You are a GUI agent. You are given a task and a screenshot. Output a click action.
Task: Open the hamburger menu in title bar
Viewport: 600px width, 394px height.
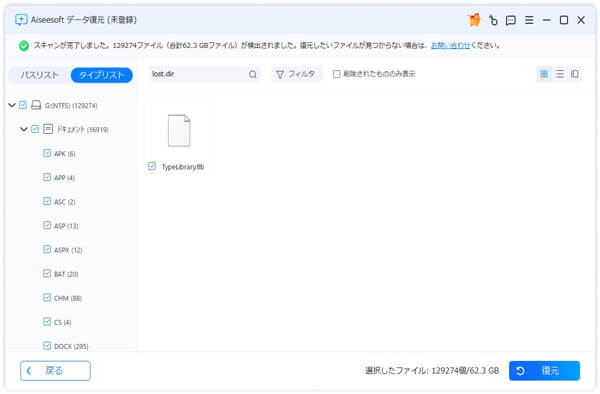tap(529, 20)
